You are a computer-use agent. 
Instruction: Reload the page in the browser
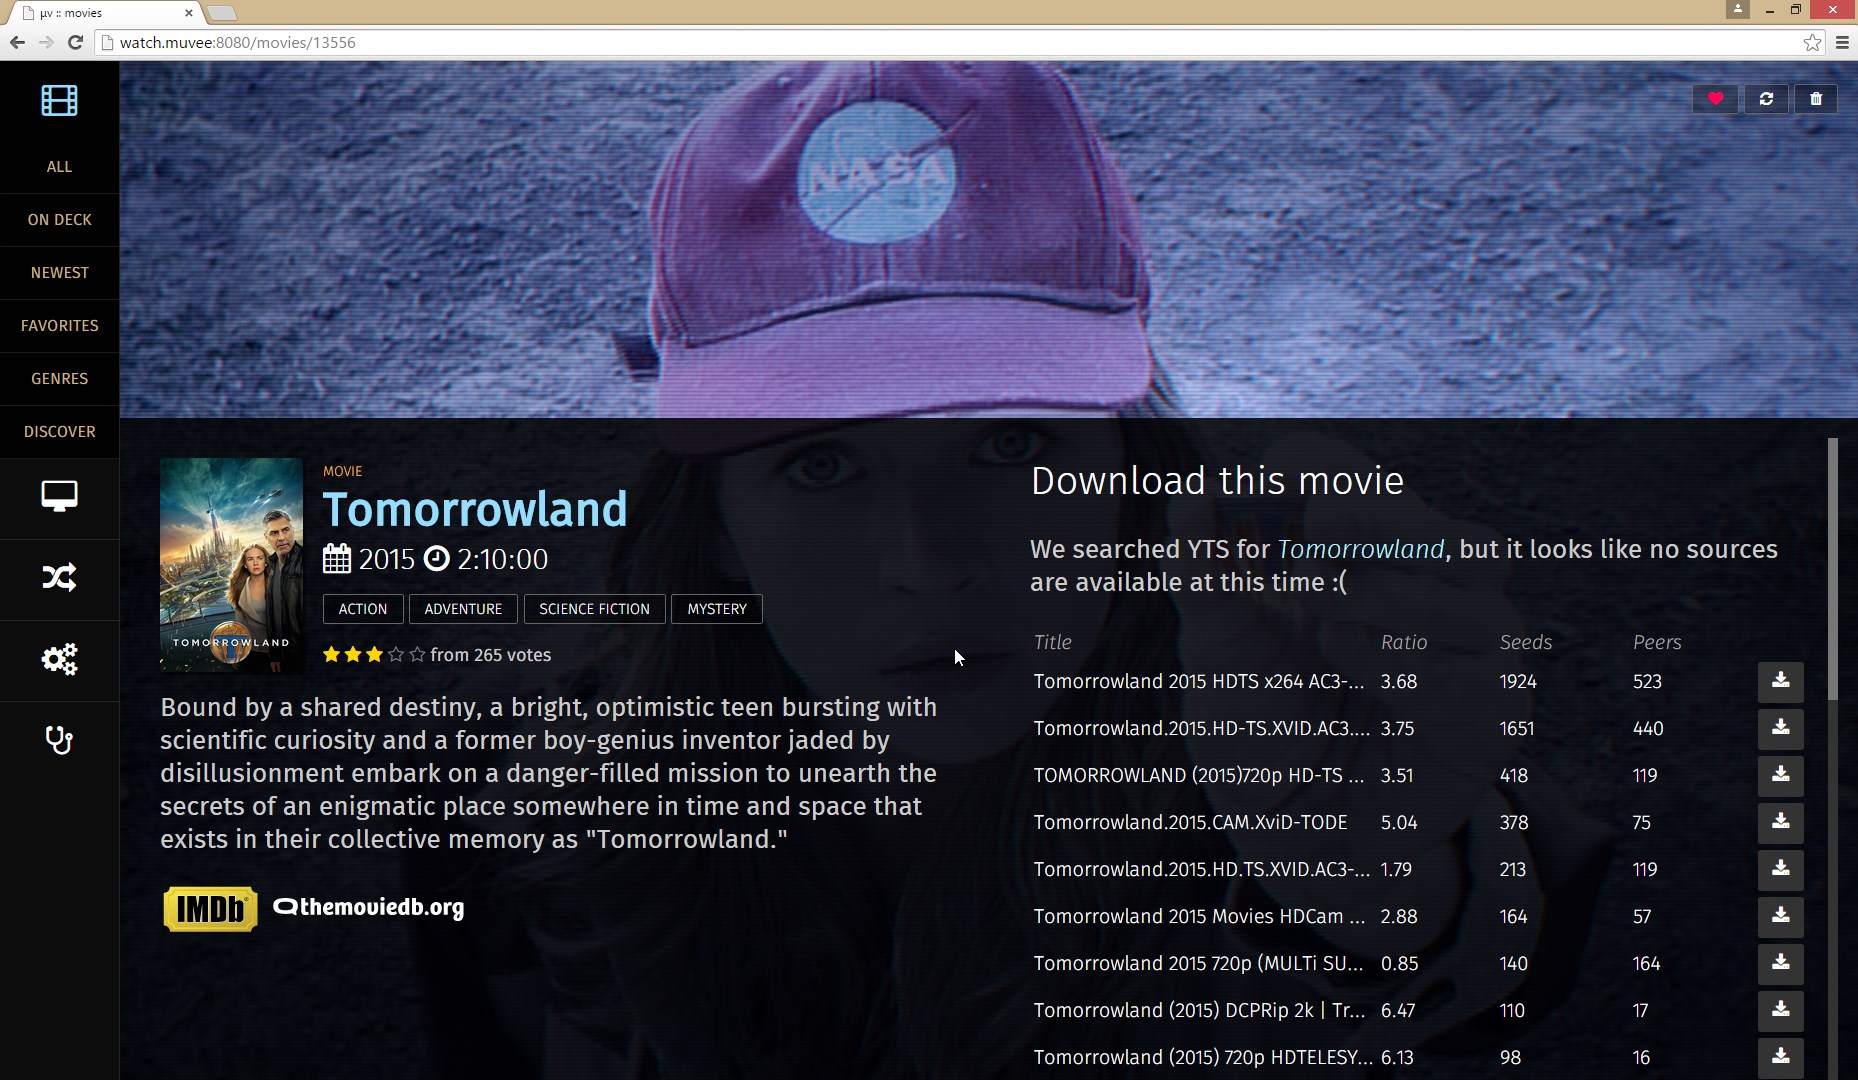[75, 42]
